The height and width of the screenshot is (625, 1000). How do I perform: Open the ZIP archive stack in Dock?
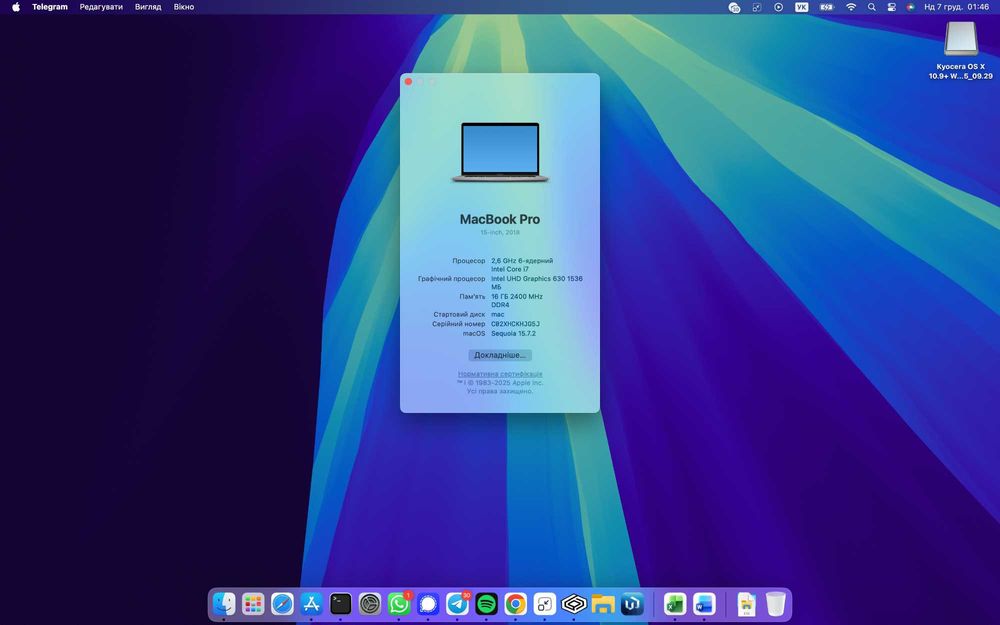coord(746,603)
